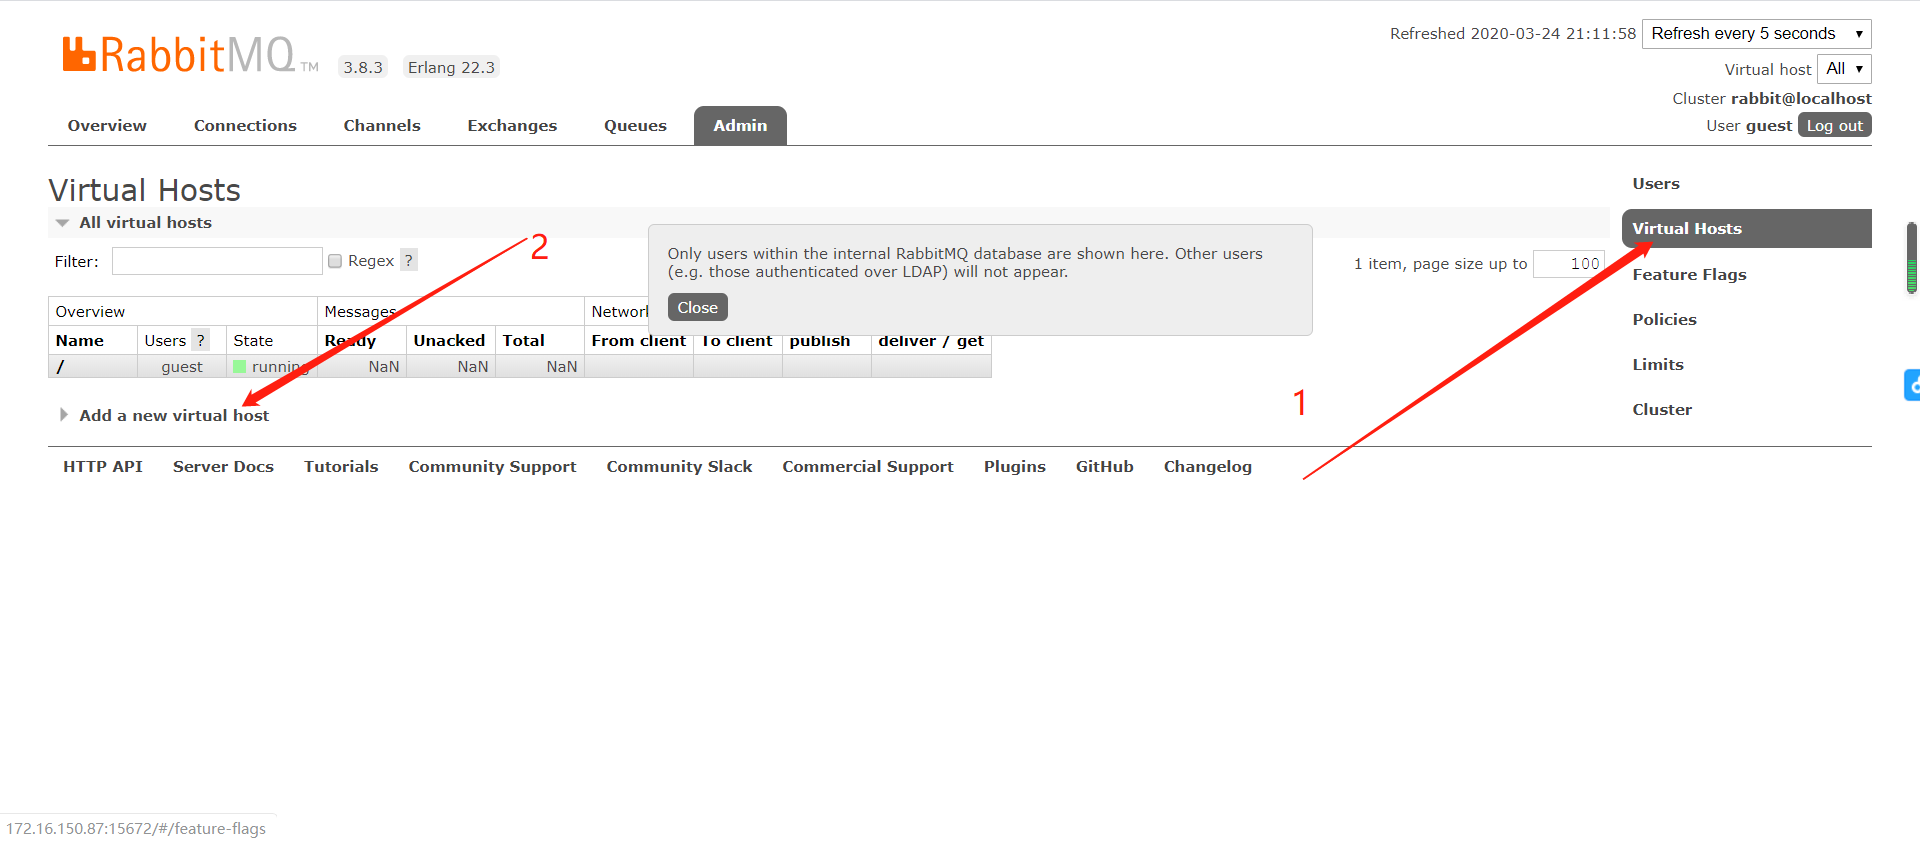This screenshot has width=1920, height=842.
Task: Click the page scrollbar thumb
Action: [1912, 258]
